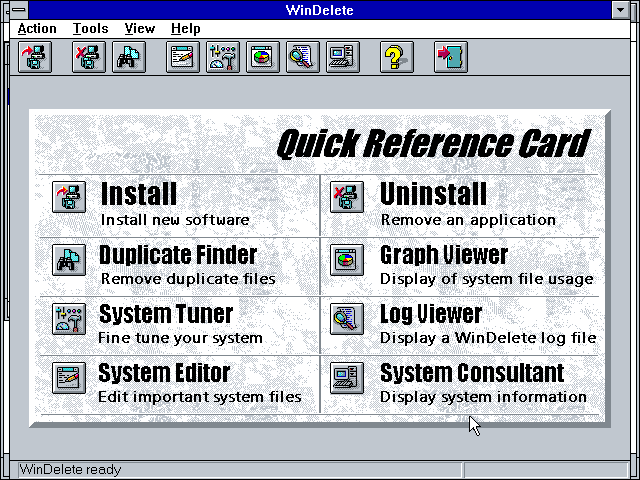The height and width of the screenshot is (480, 640).
Task: Click the System Editor card icon
Action: [x=69, y=378]
